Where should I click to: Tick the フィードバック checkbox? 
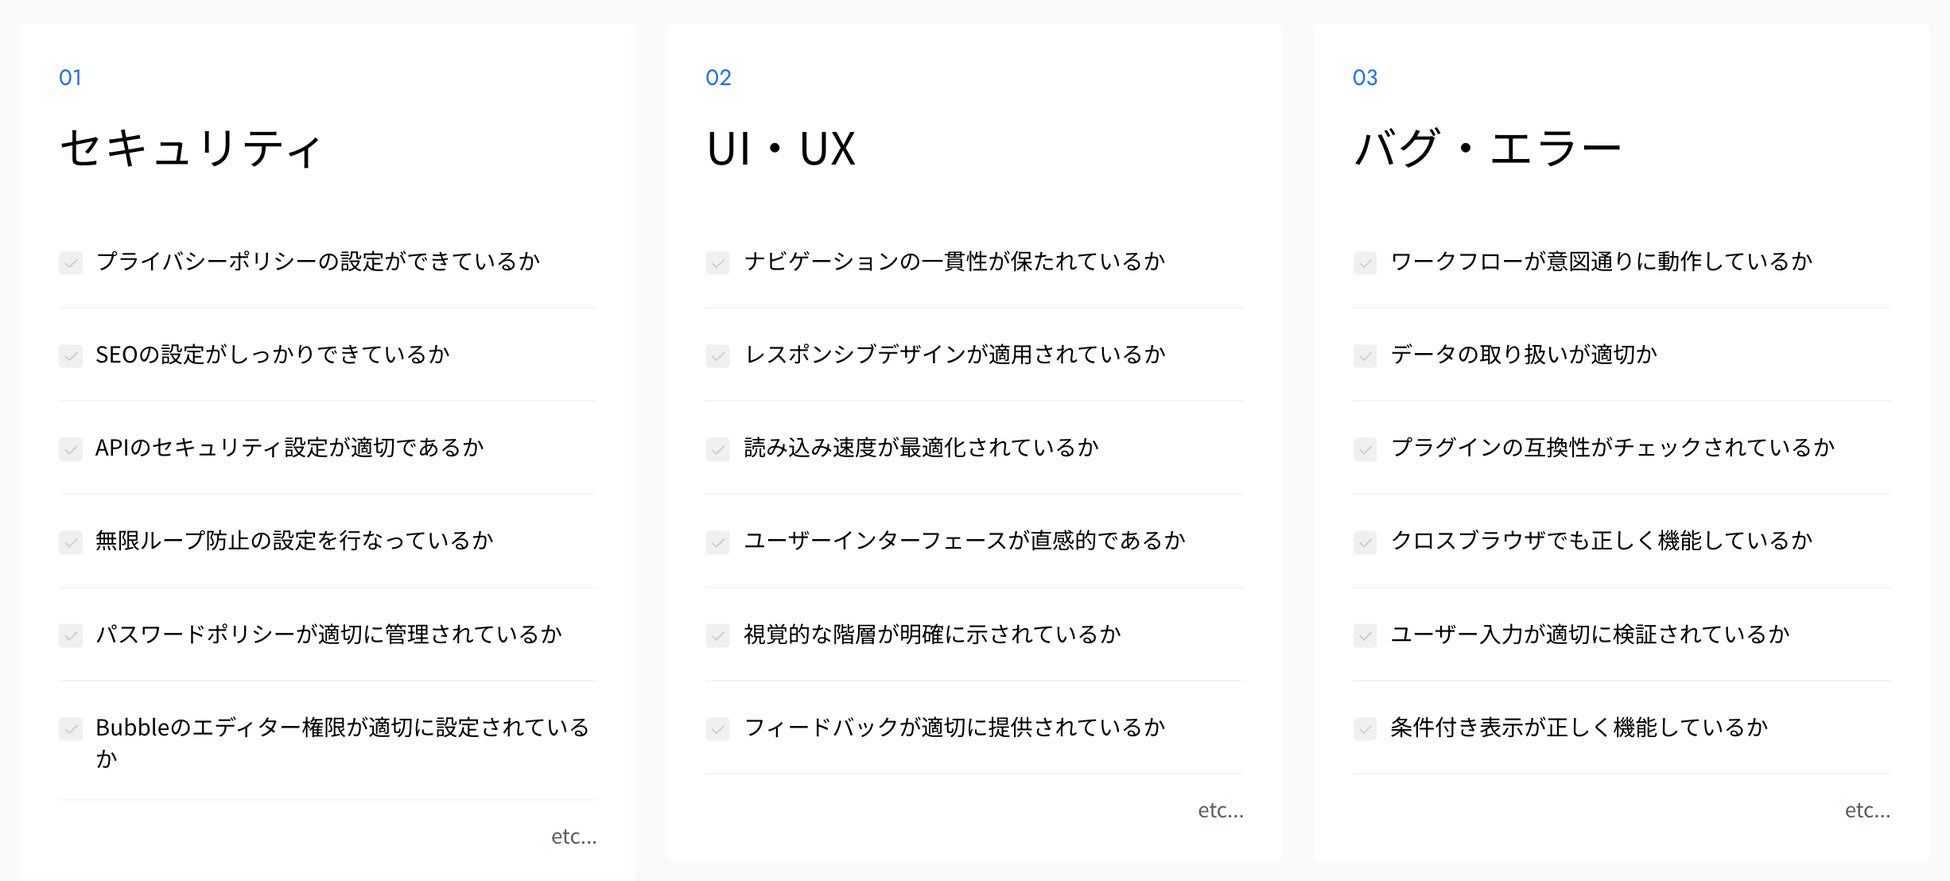pos(718,728)
